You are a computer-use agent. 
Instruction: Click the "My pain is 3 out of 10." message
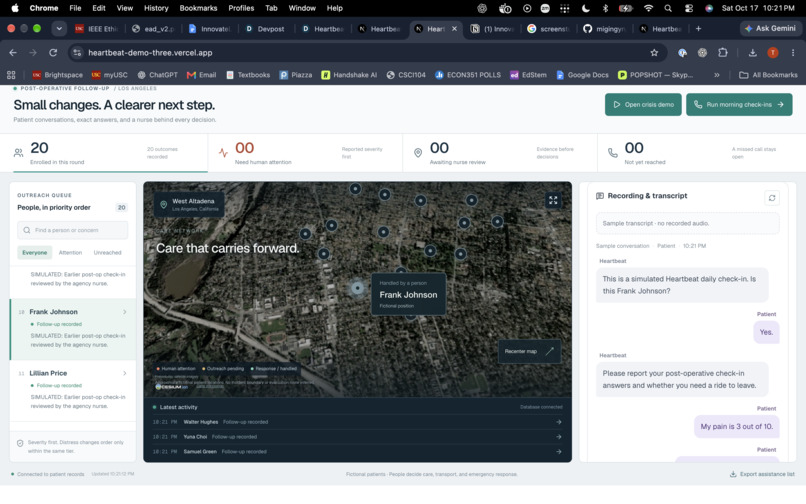(x=736, y=426)
